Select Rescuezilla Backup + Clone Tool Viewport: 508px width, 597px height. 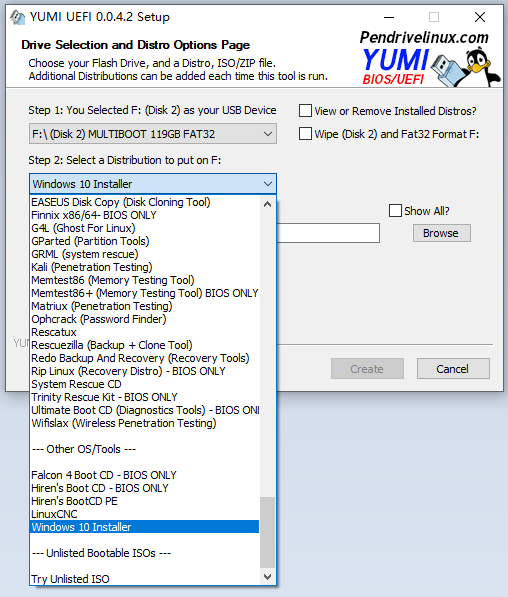tap(145, 345)
